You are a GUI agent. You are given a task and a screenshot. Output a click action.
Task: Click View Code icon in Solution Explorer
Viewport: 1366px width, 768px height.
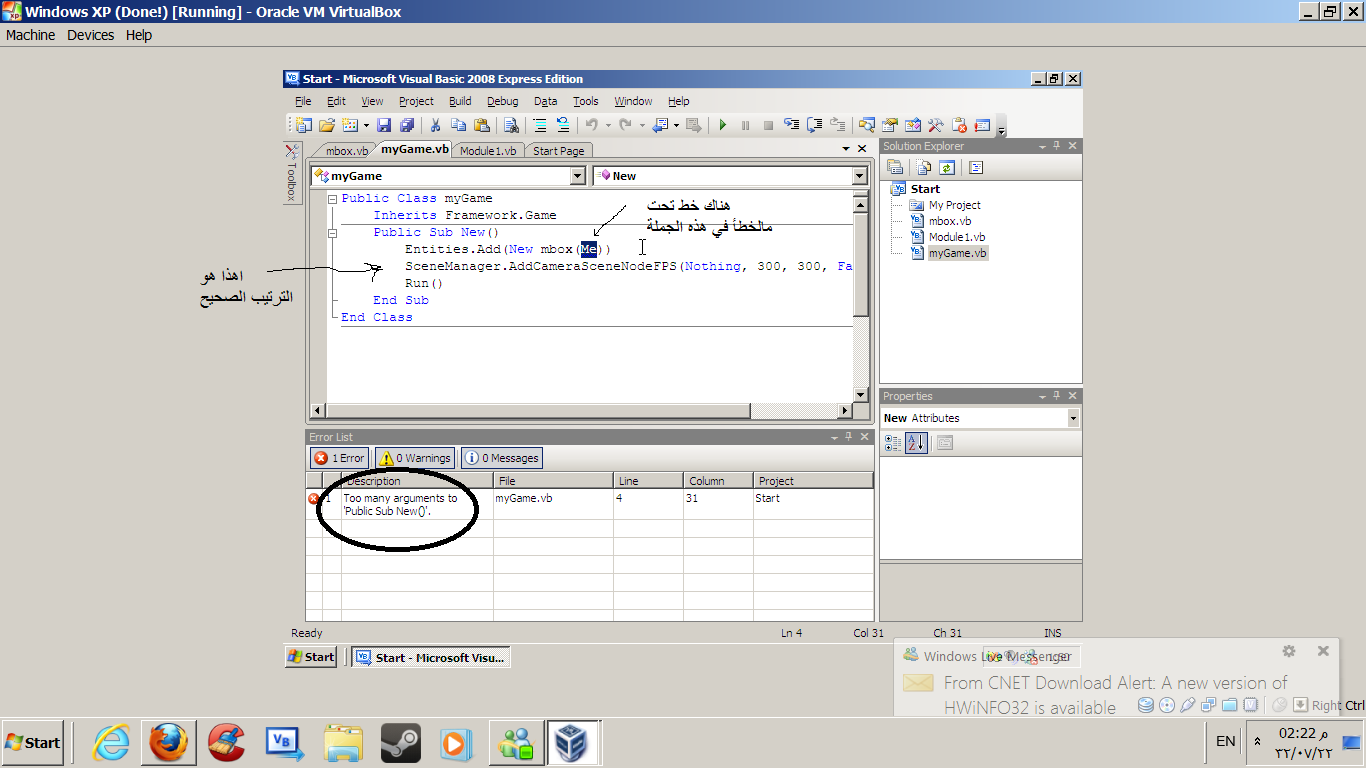(976, 168)
